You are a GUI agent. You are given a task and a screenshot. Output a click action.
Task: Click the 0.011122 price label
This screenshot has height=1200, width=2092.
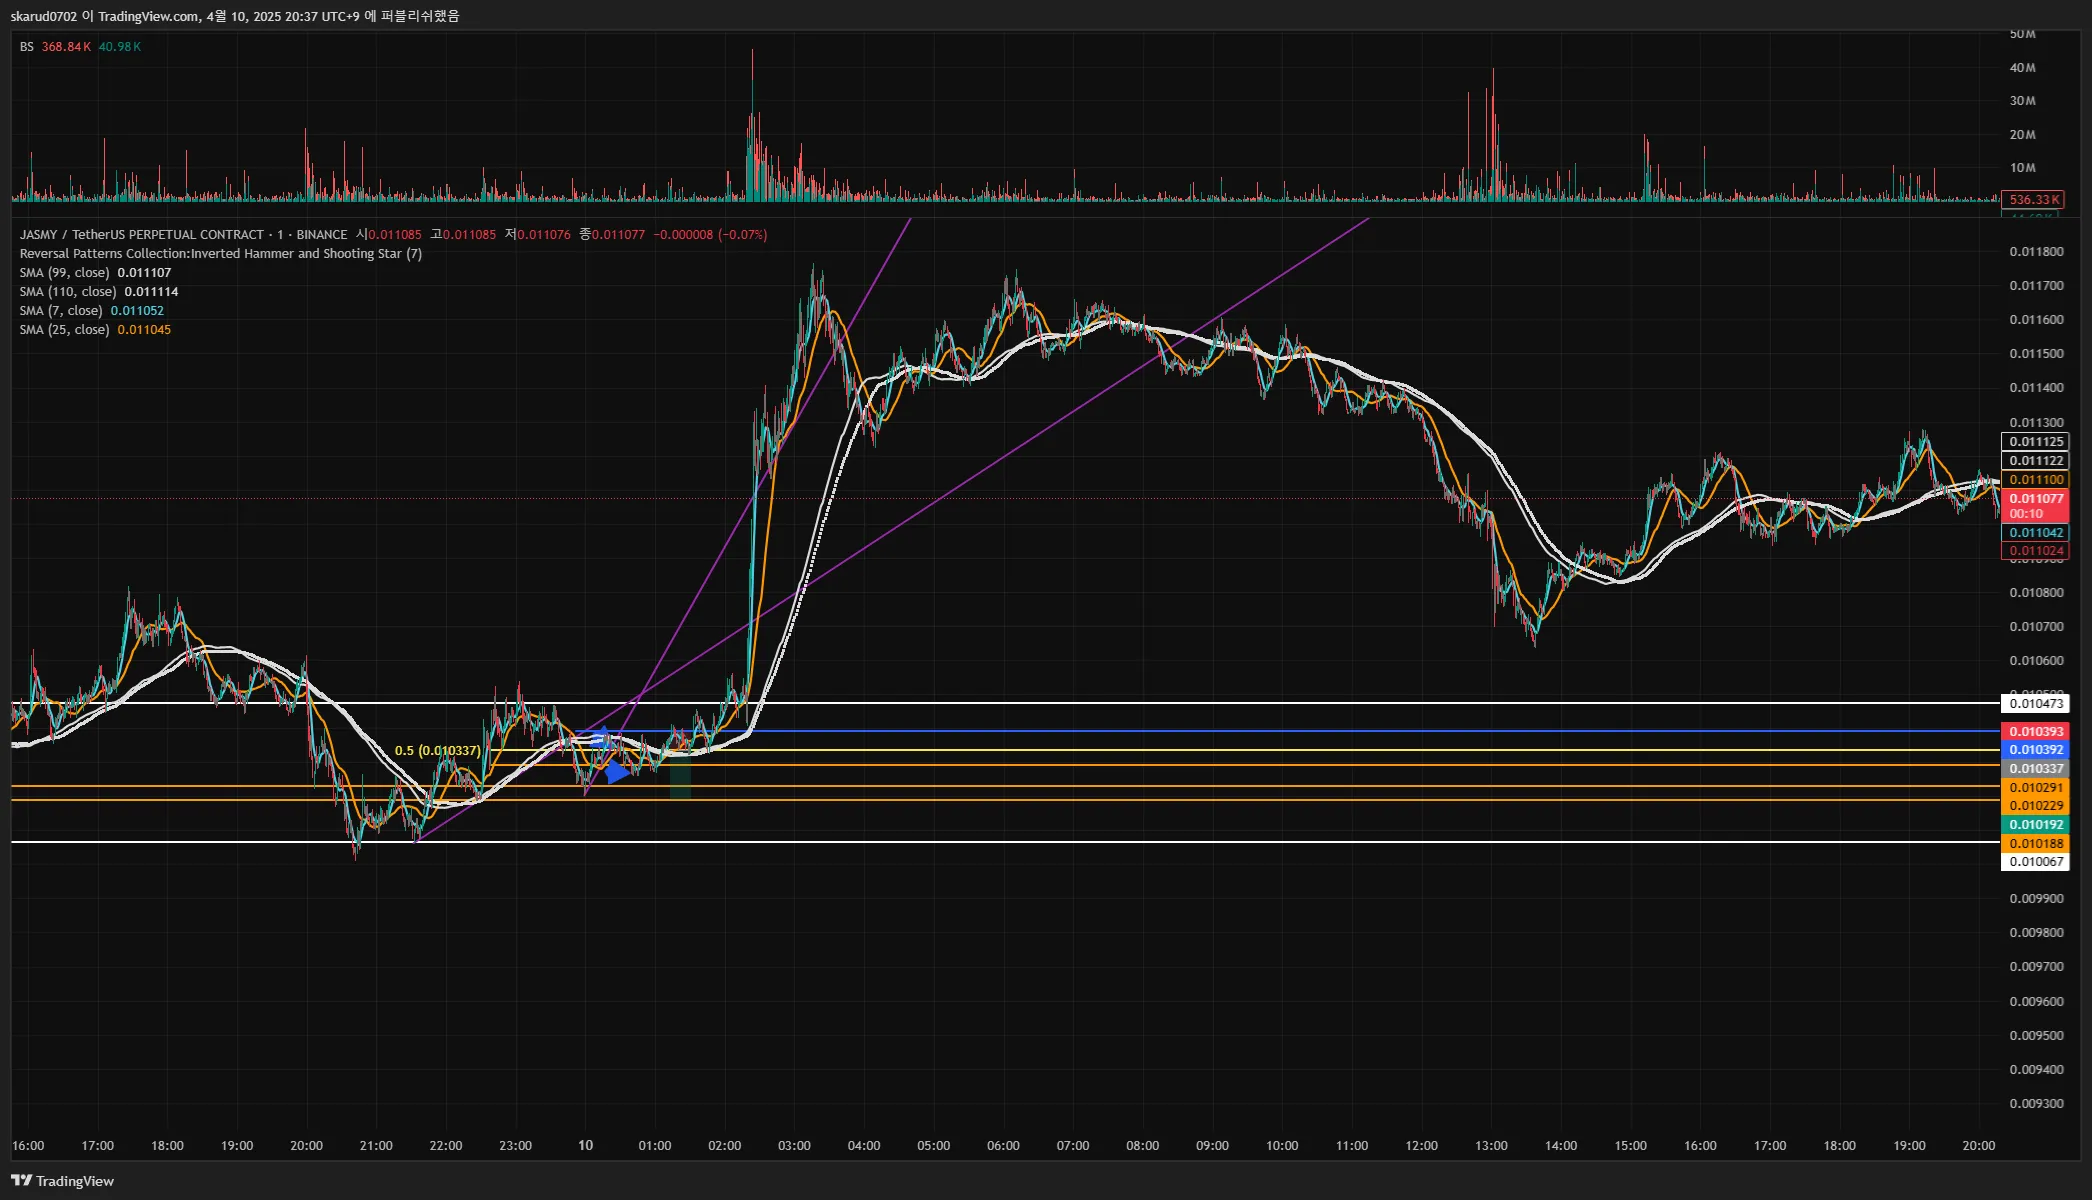tap(2035, 460)
